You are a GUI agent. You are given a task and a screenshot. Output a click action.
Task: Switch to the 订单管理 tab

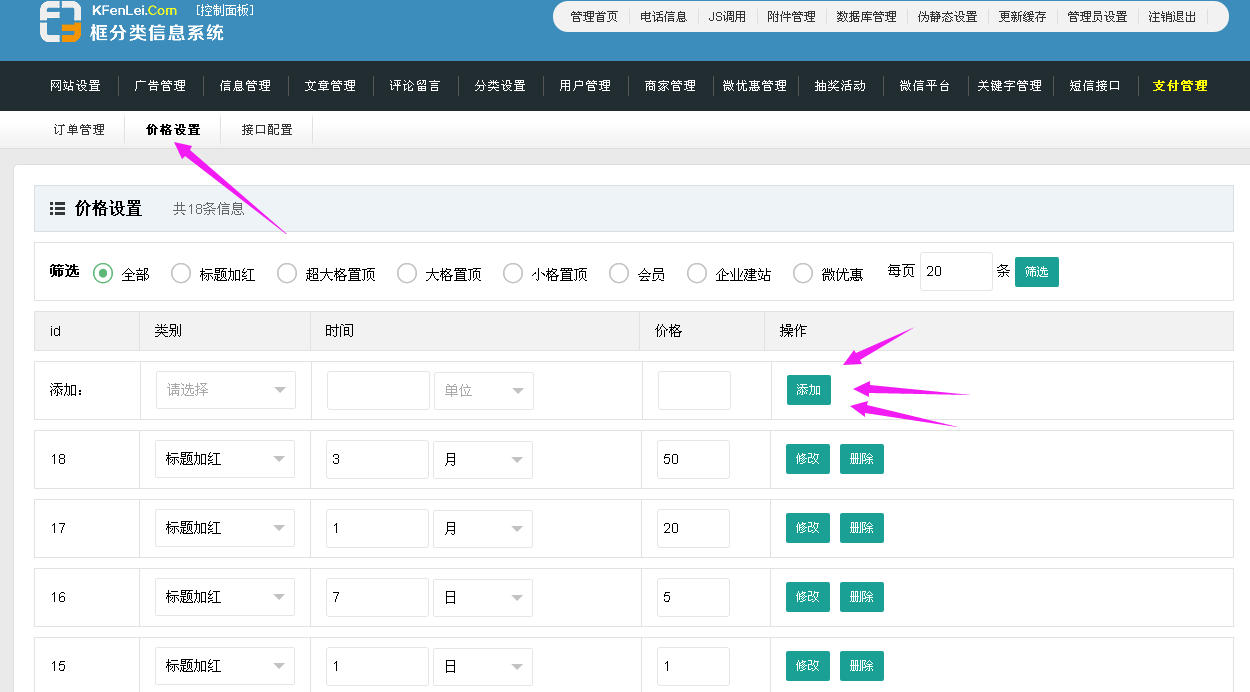pyautogui.click(x=79, y=130)
